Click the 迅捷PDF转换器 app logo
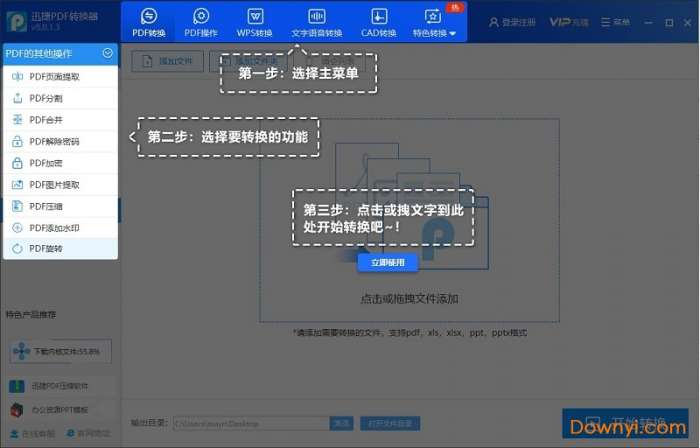 [x=17, y=21]
